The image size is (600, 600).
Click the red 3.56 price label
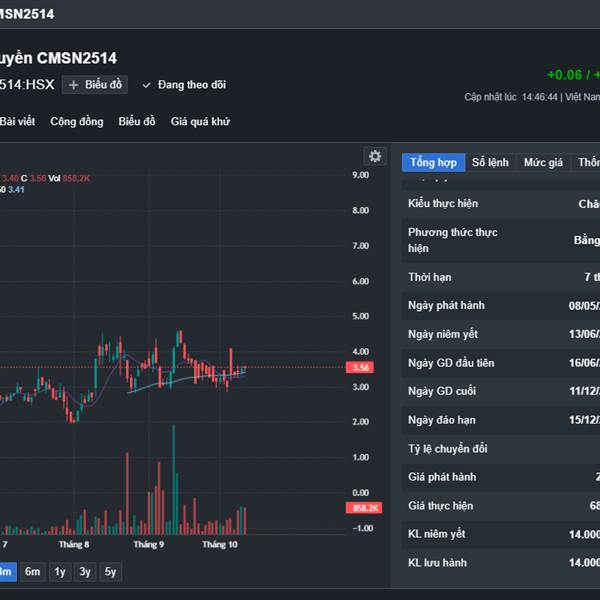point(362,367)
